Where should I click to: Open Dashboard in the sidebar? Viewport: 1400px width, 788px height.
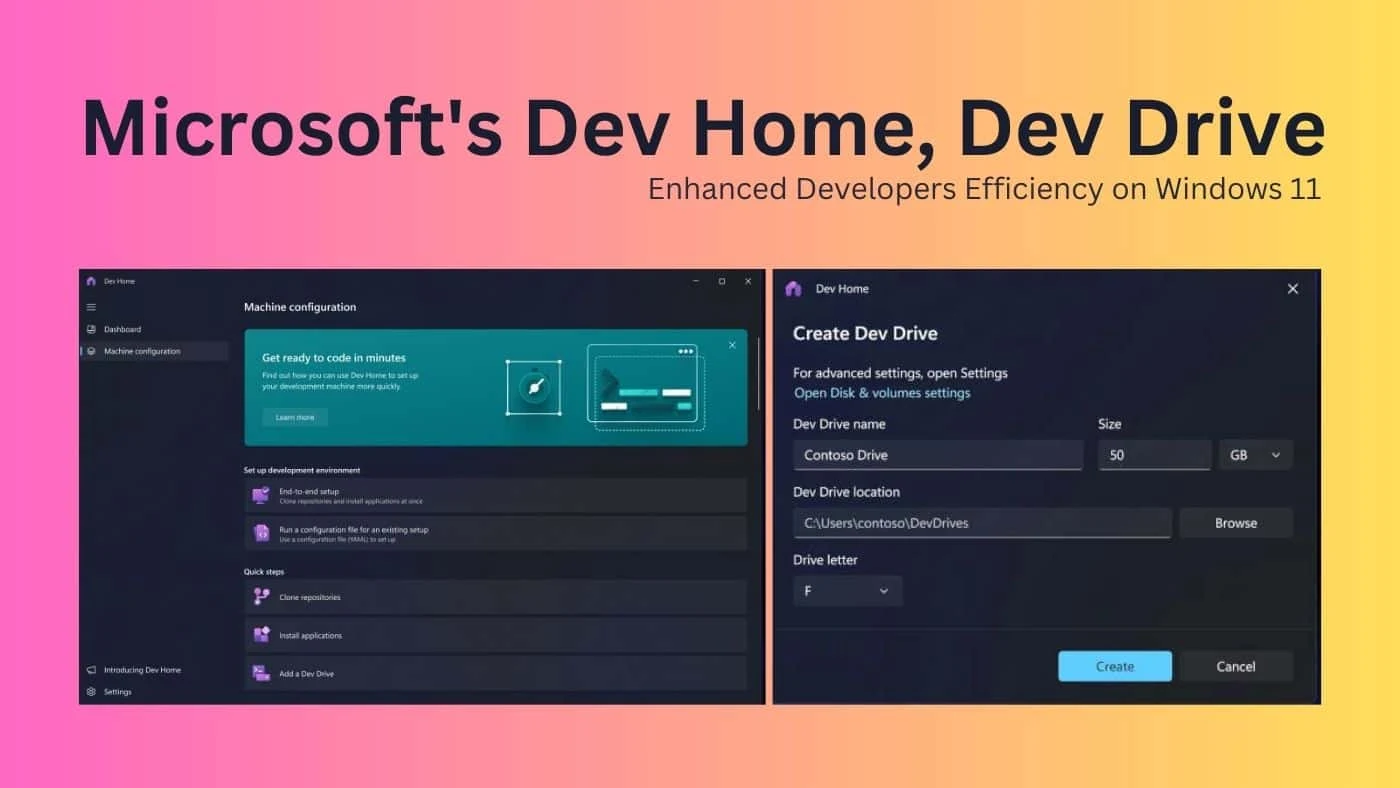155,329
